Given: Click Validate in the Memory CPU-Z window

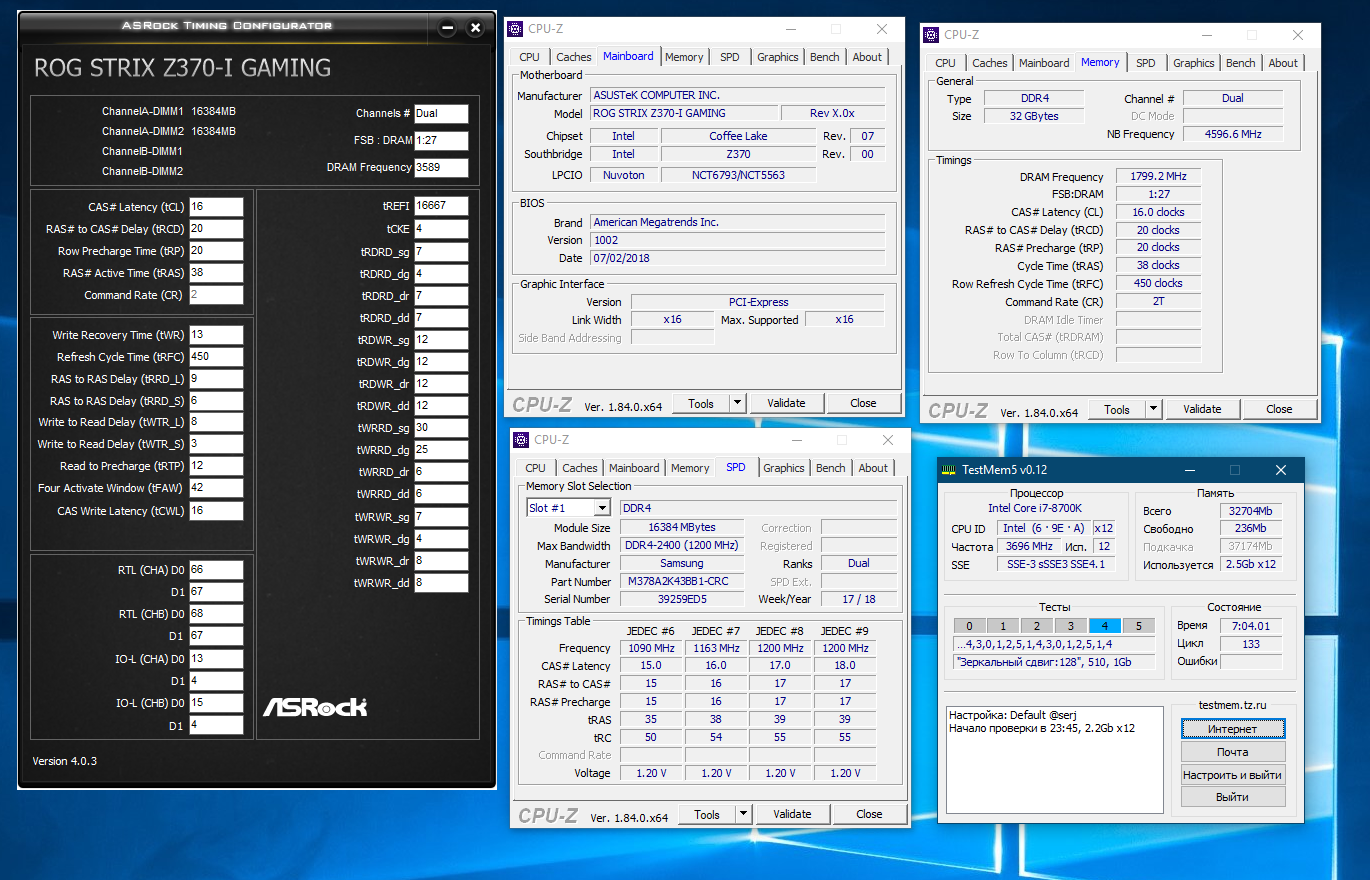Looking at the screenshot, I should (x=1202, y=409).
